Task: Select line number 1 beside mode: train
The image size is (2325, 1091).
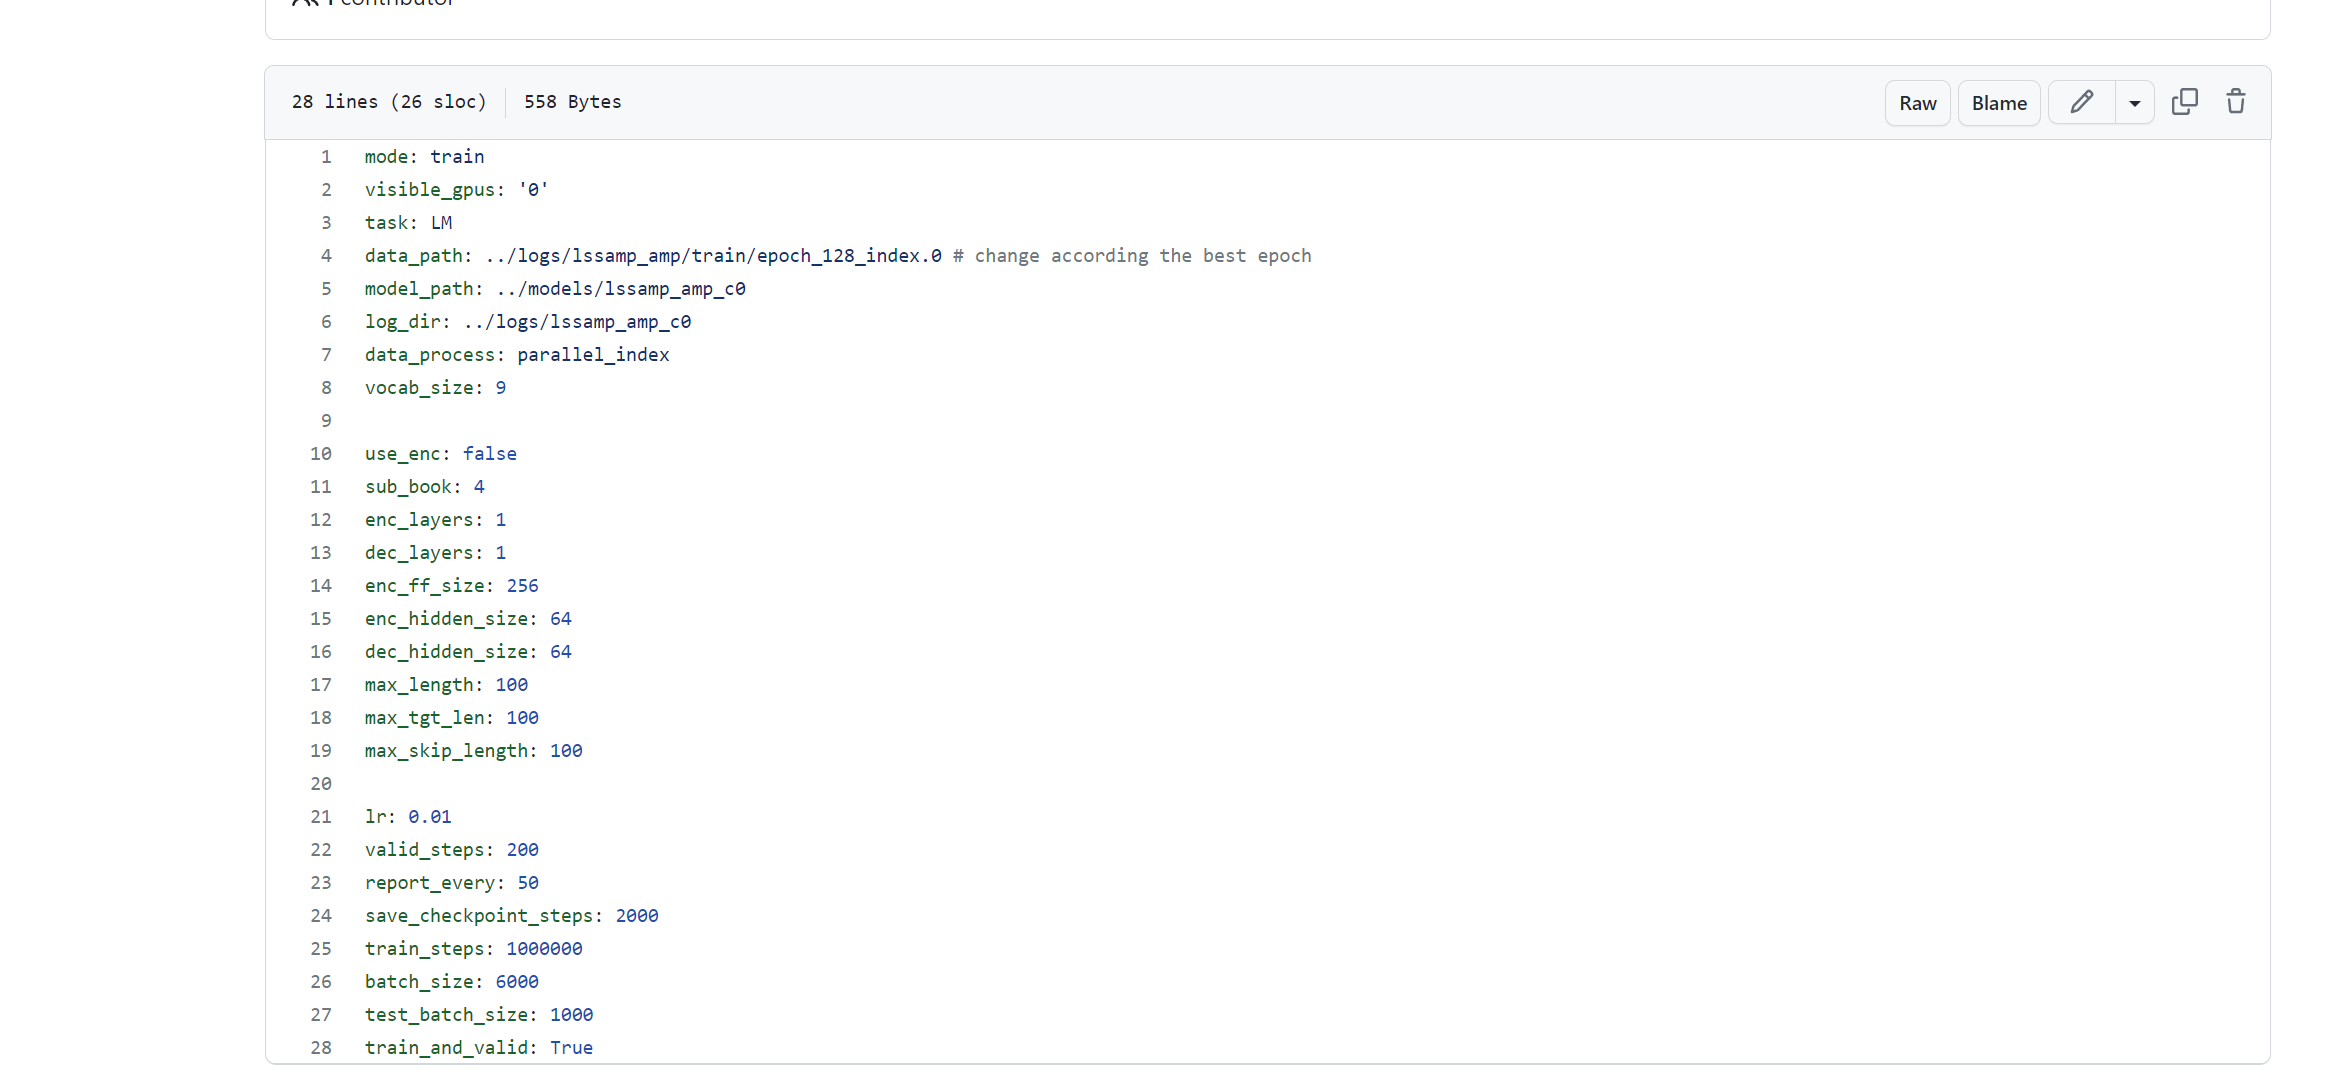Action: pos(326,156)
